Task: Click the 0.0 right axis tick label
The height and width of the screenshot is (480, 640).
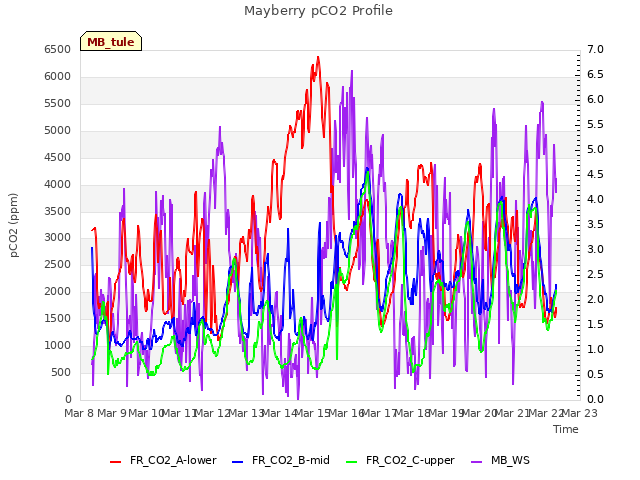Action: (x=596, y=399)
